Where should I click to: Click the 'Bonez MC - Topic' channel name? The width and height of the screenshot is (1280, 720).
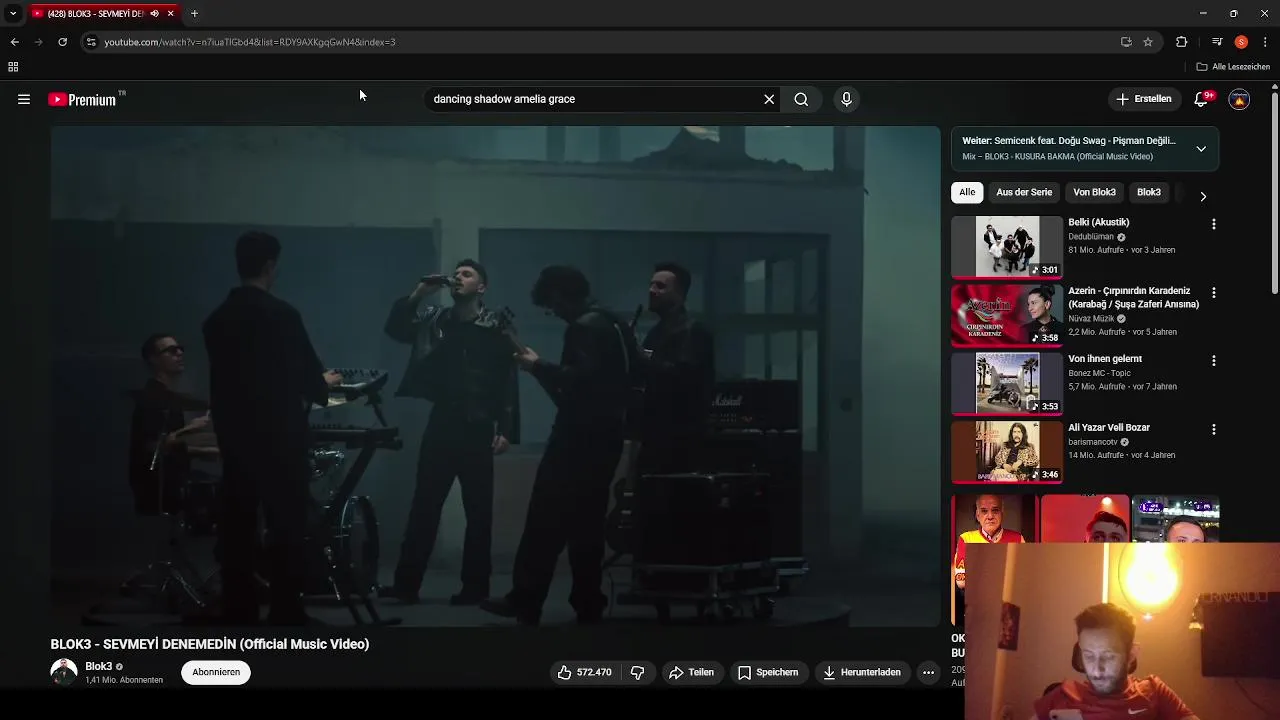(1099, 373)
